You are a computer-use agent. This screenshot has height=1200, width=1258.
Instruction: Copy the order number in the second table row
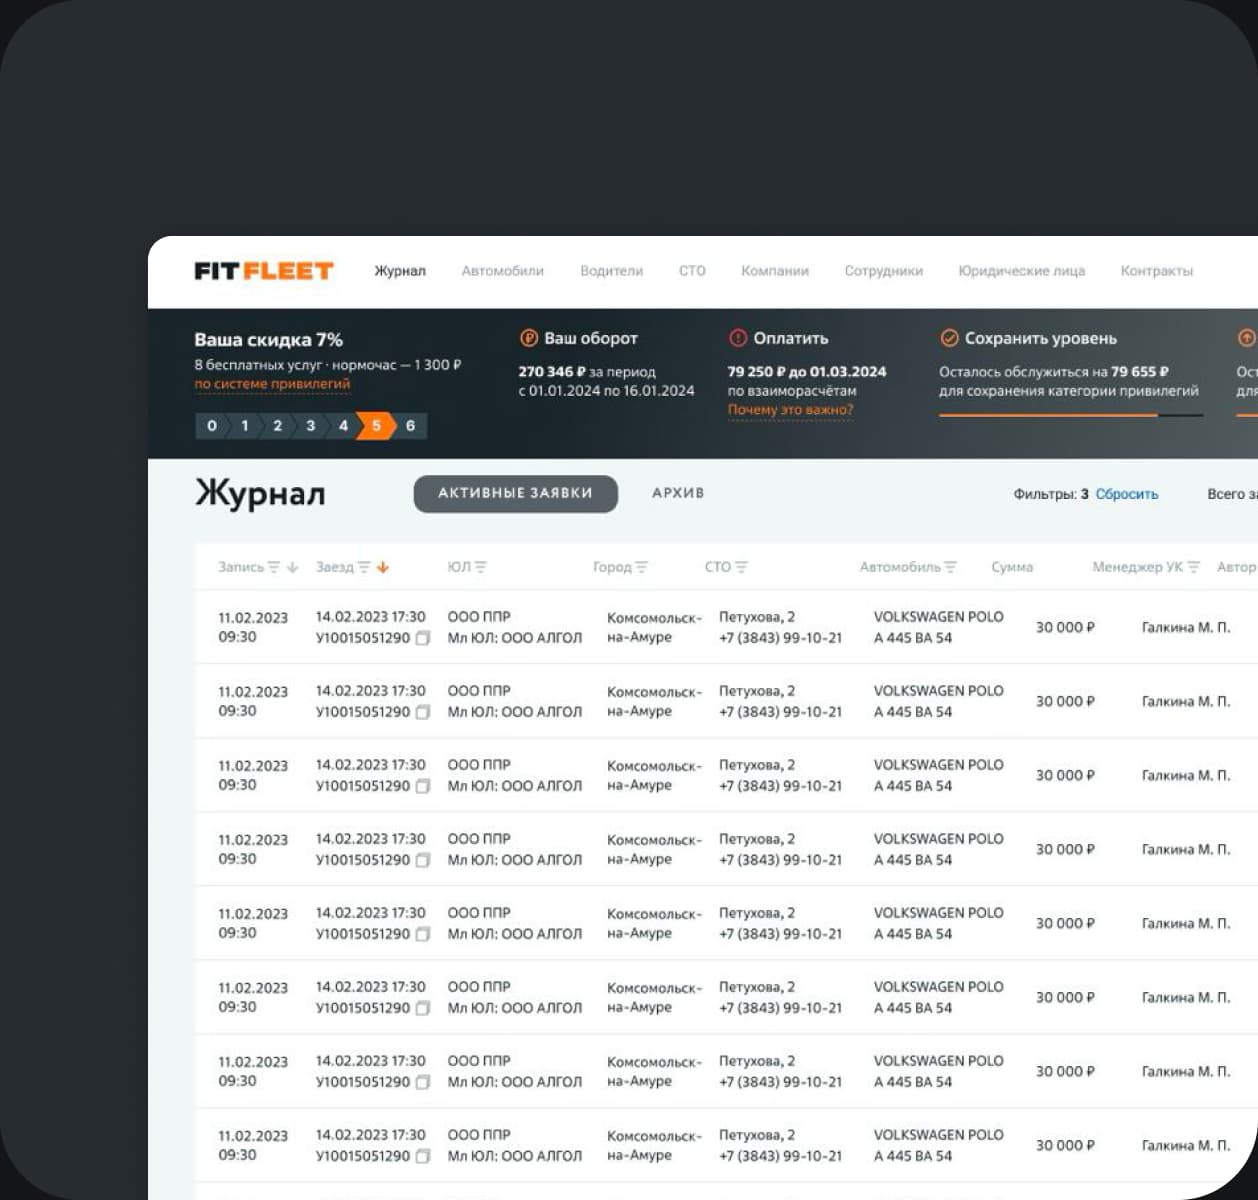(x=422, y=712)
